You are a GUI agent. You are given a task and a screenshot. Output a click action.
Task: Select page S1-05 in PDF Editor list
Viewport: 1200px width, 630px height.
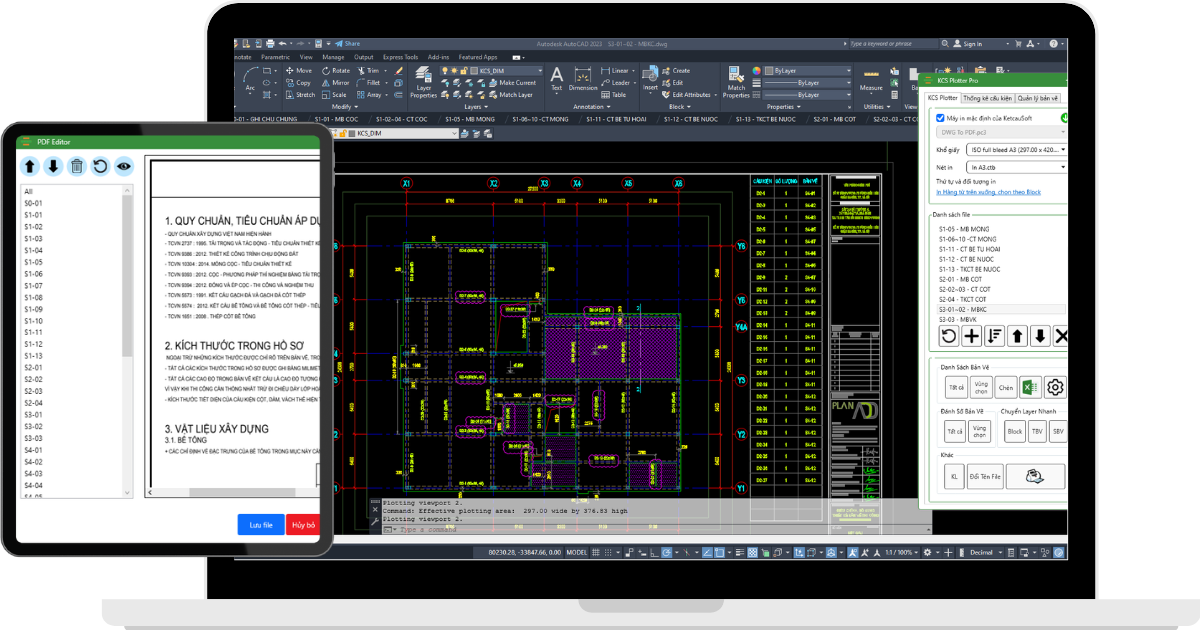coord(33,262)
